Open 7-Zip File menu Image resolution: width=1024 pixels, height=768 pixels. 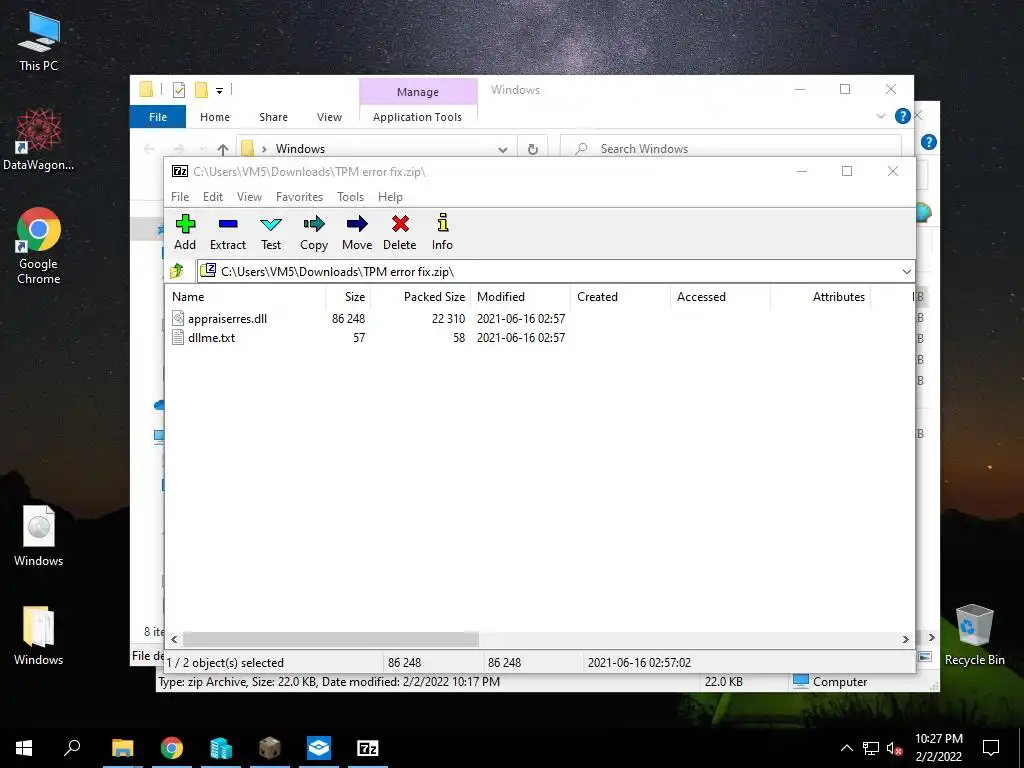pos(180,197)
